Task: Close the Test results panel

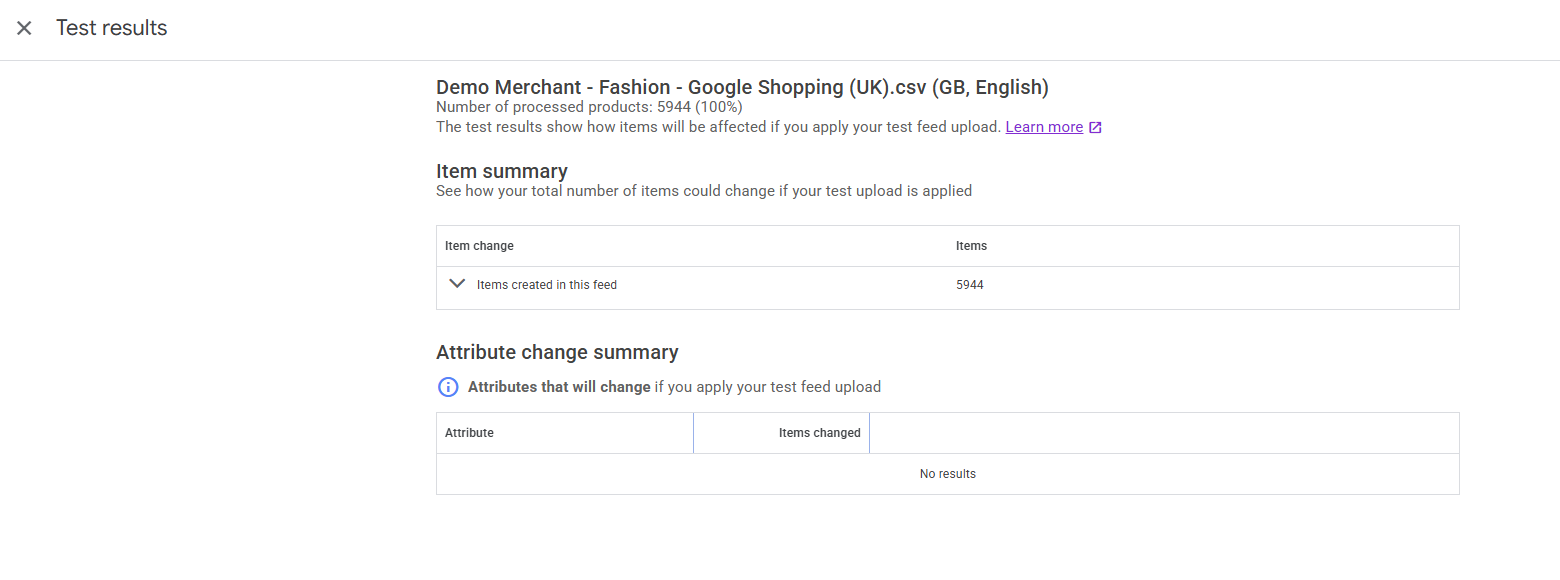Action: (x=24, y=28)
